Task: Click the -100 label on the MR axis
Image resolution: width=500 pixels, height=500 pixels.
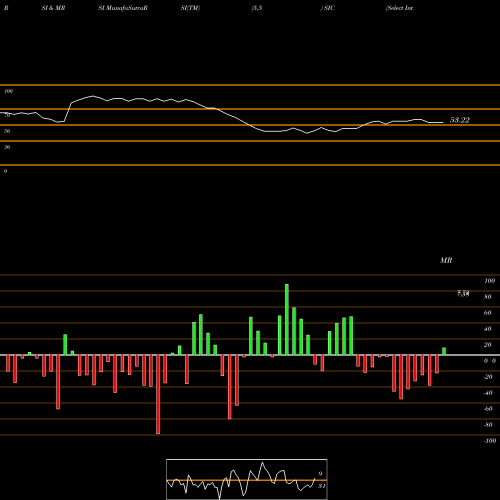Action: 489,441
